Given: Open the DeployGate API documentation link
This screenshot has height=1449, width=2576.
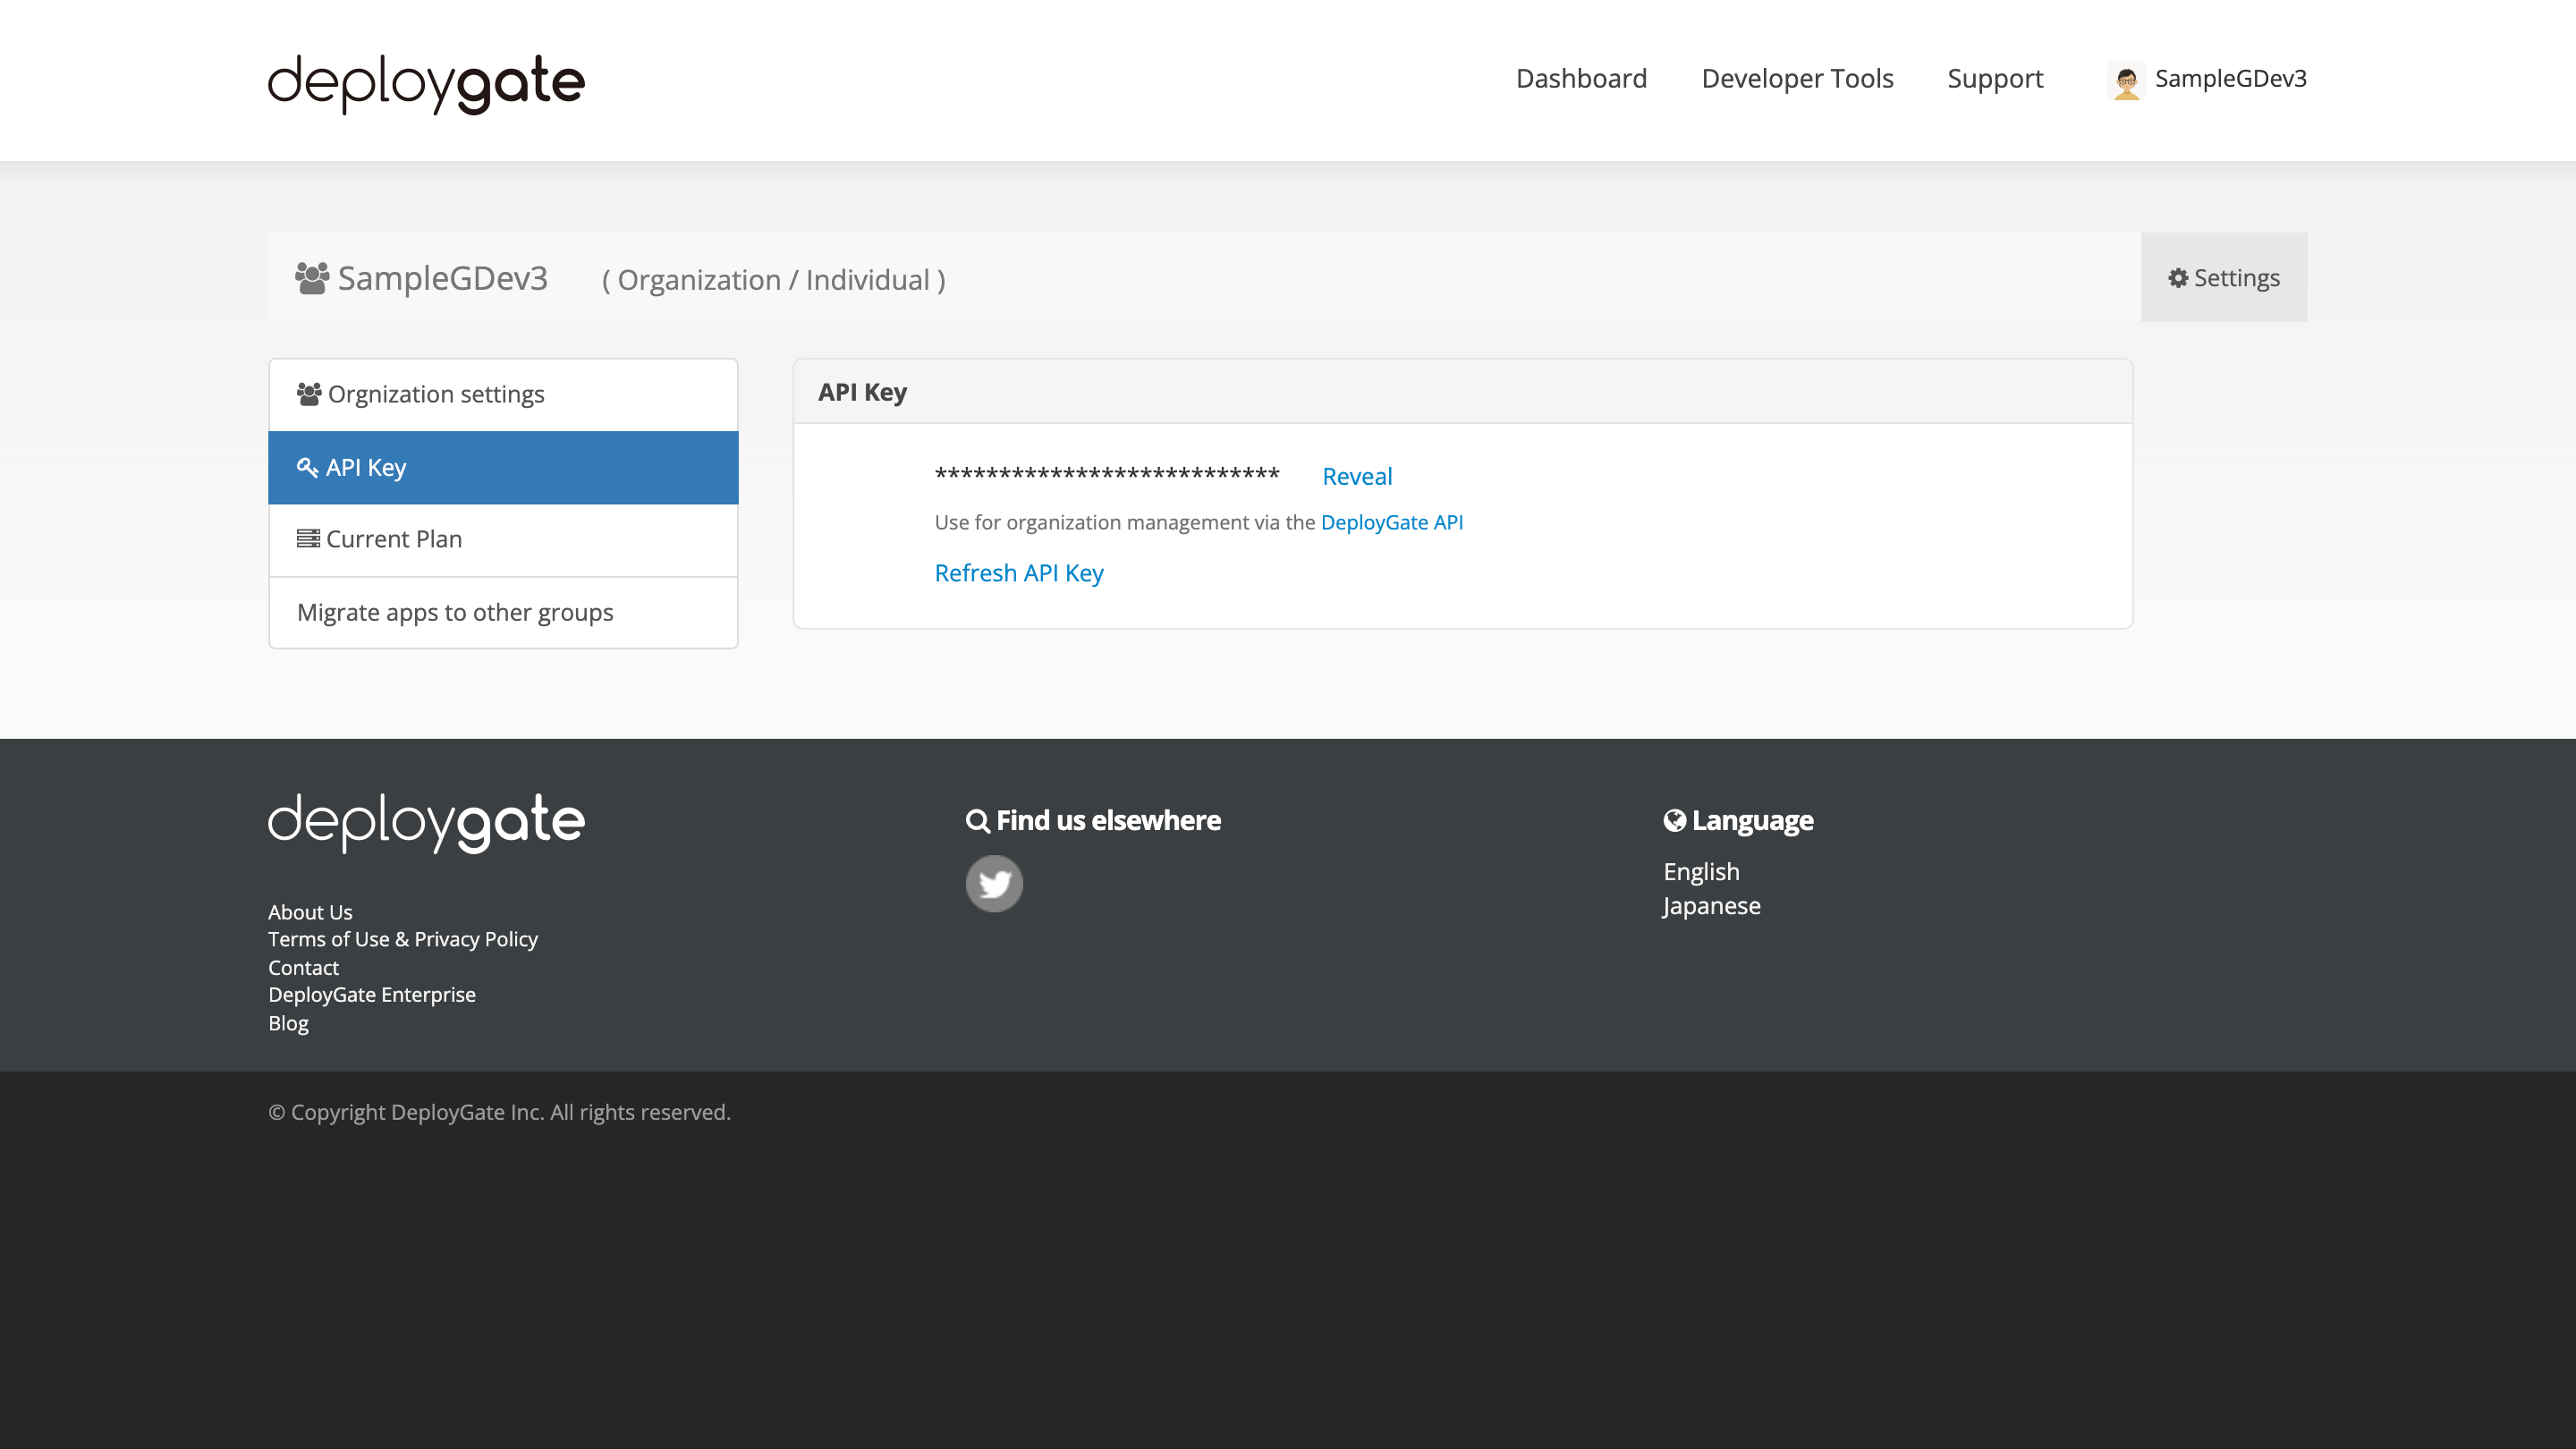Looking at the screenshot, I should [x=1391, y=522].
